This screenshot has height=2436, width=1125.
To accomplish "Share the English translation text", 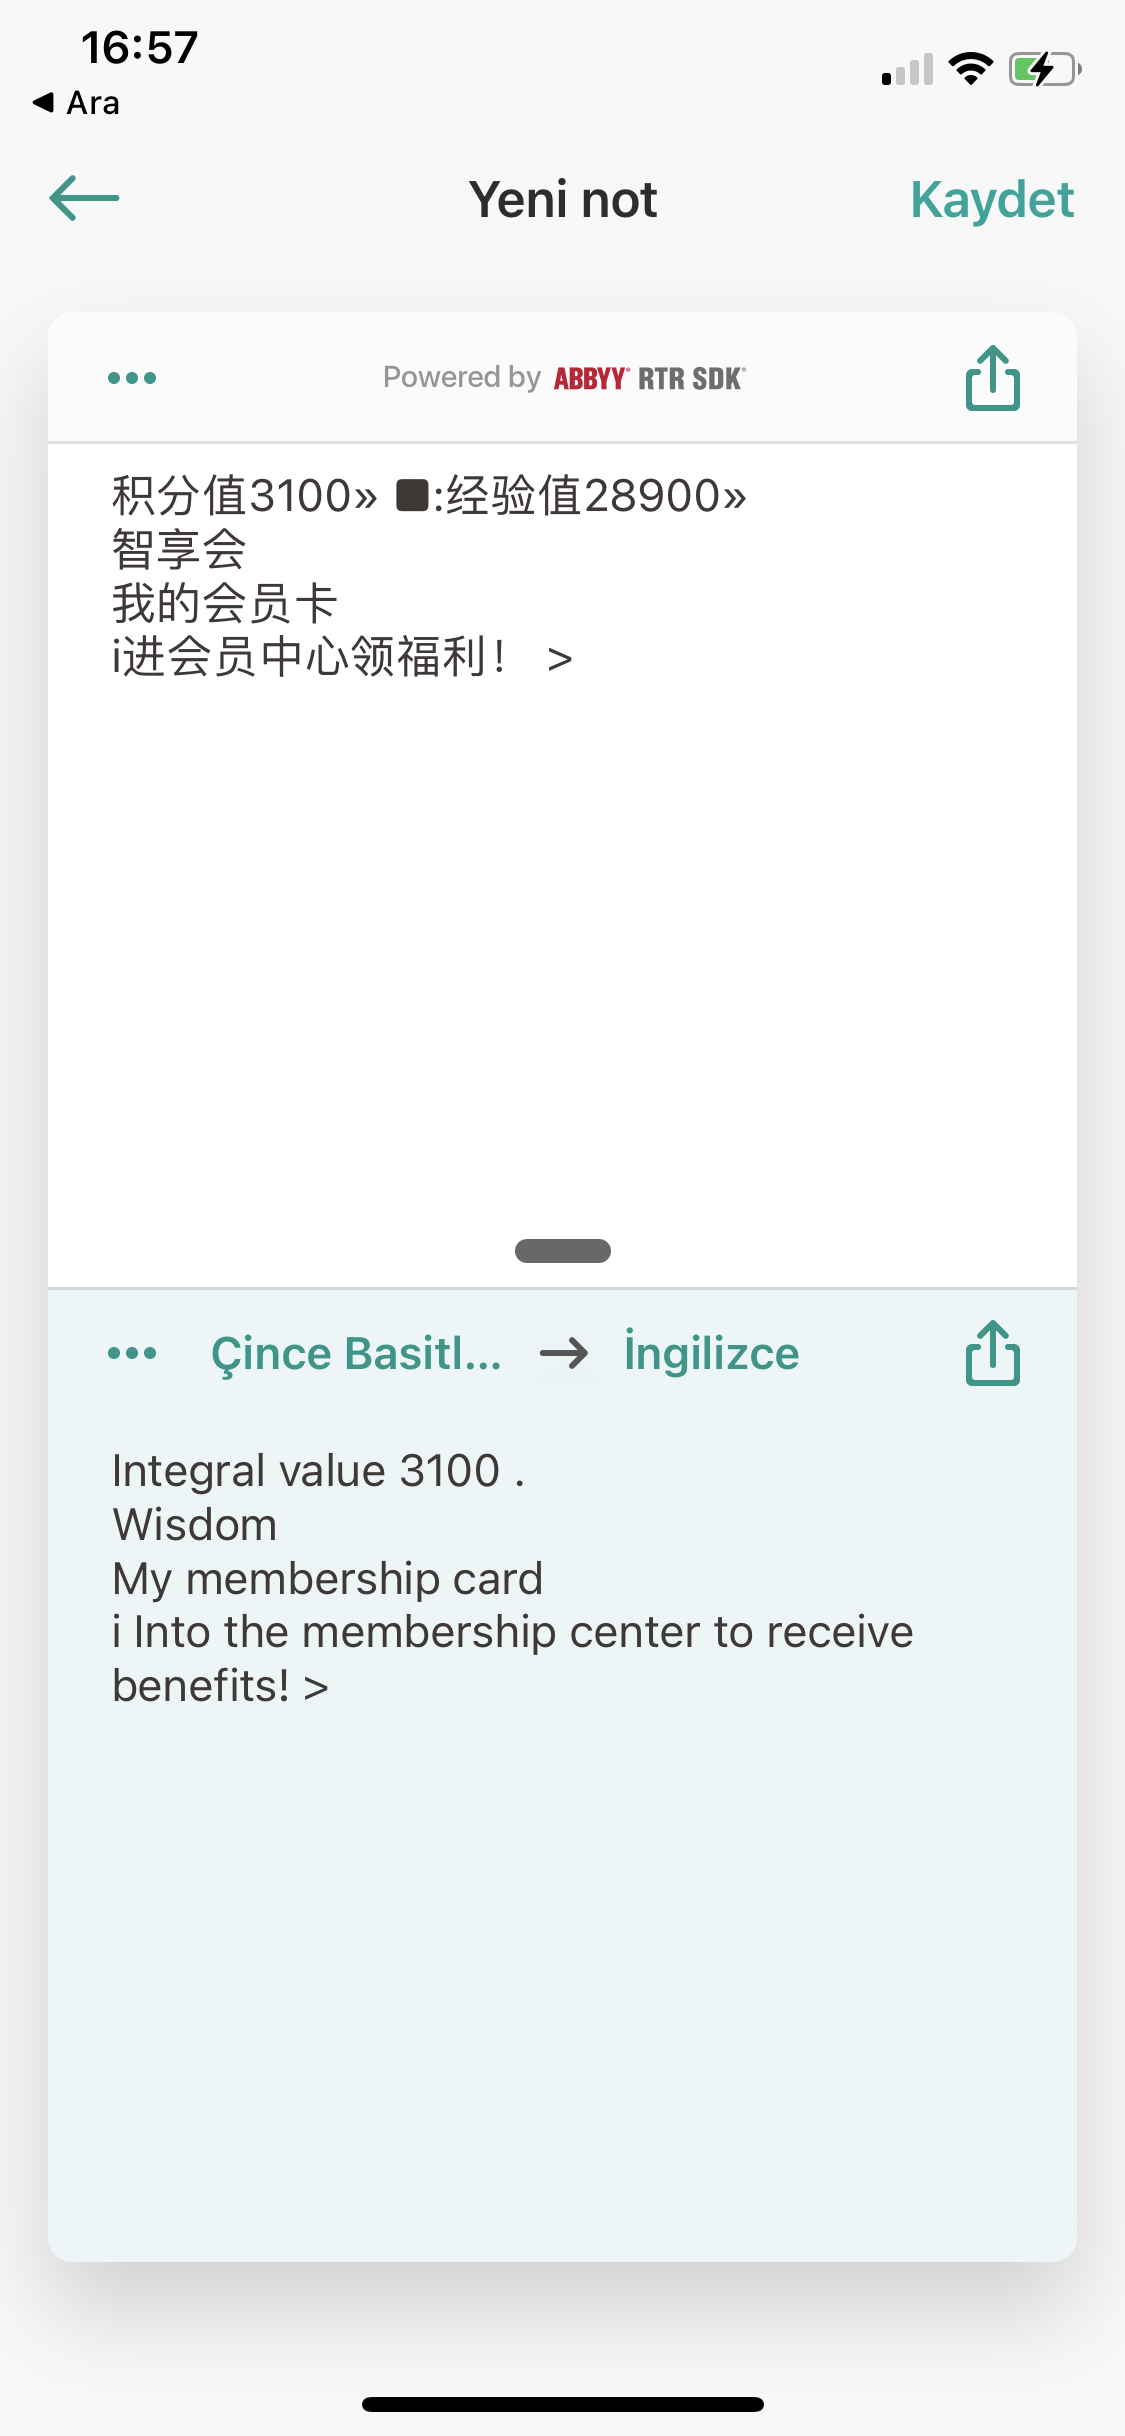I will point(993,1353).
